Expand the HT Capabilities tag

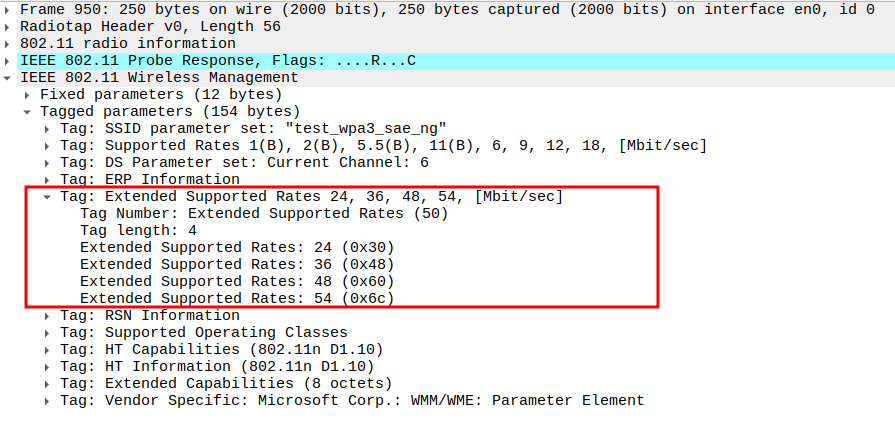tap(48, 350)
